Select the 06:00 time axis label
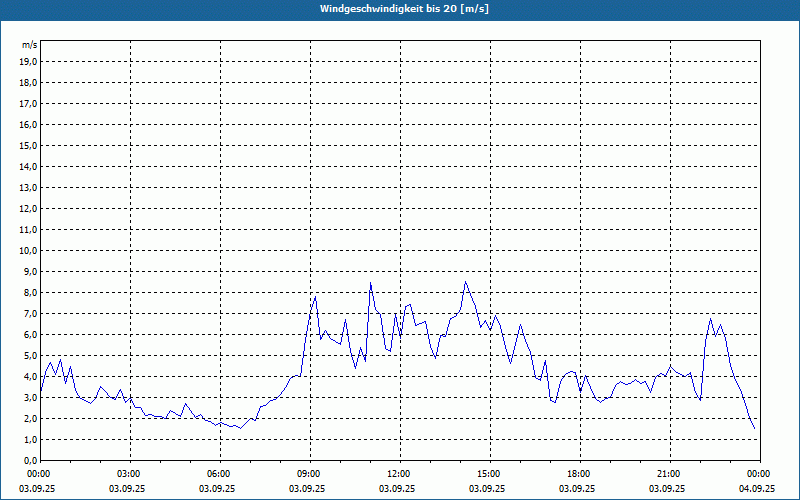Image resolution: width=800 pixels, height=500 pixels. [x=218, y=474]
